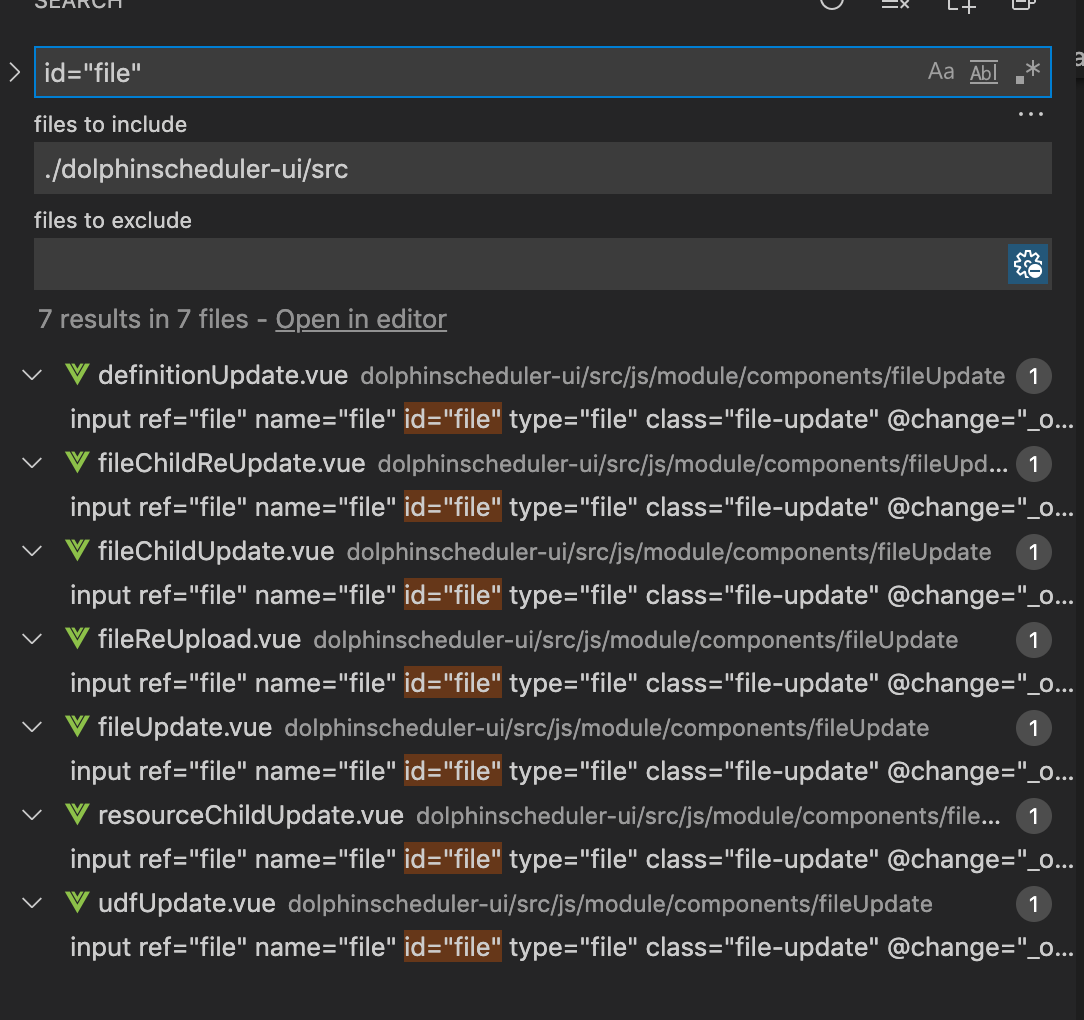Click result count badge for fileChildUpdate.vue
This screenshot has width=1084, height=1020.
point(1034,552)
